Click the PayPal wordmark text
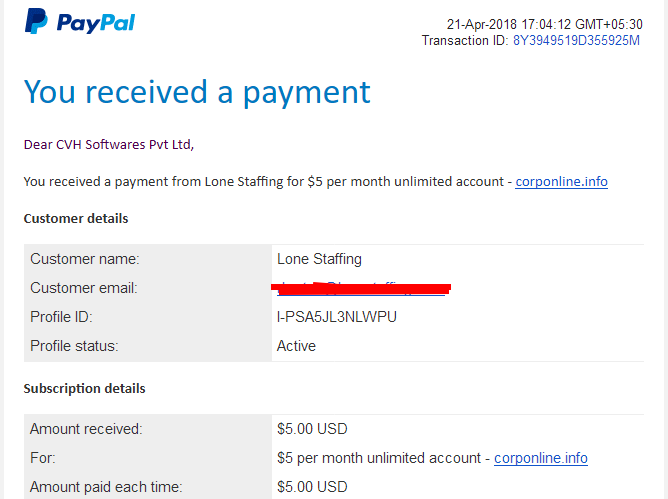 pos(96,23)
